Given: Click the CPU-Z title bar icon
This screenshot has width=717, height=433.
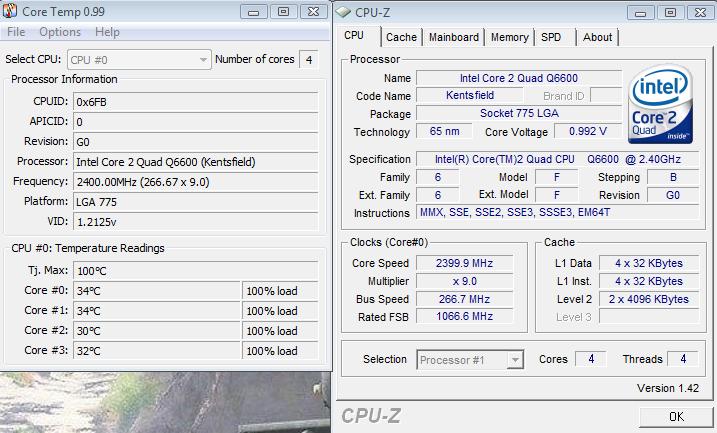Looking at the screenshot, I should (x=342, y=12).
